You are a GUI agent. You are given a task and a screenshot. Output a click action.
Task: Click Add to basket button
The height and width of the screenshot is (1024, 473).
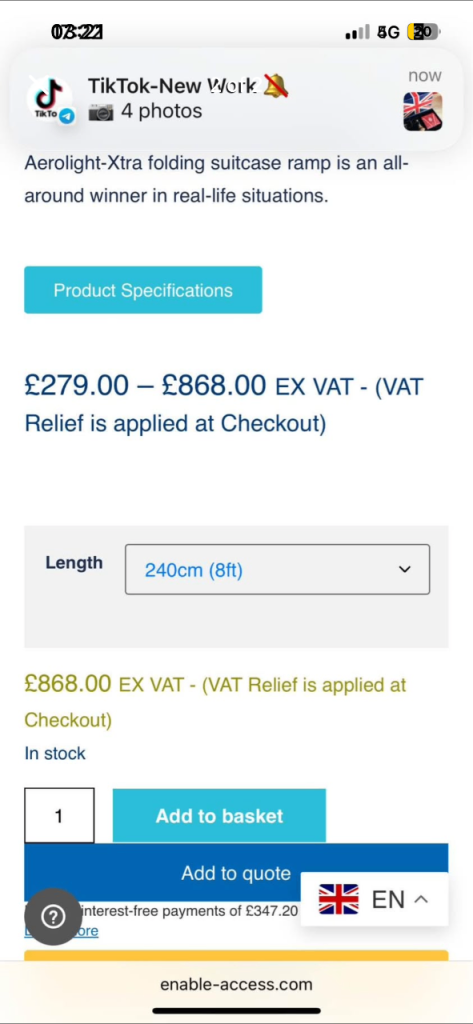220,816
